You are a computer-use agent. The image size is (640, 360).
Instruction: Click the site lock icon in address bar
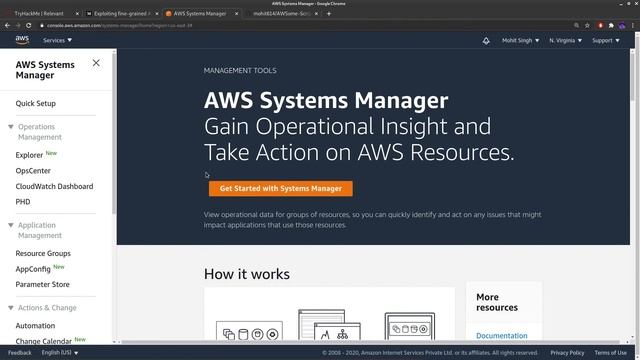click(x=42, y=25)
